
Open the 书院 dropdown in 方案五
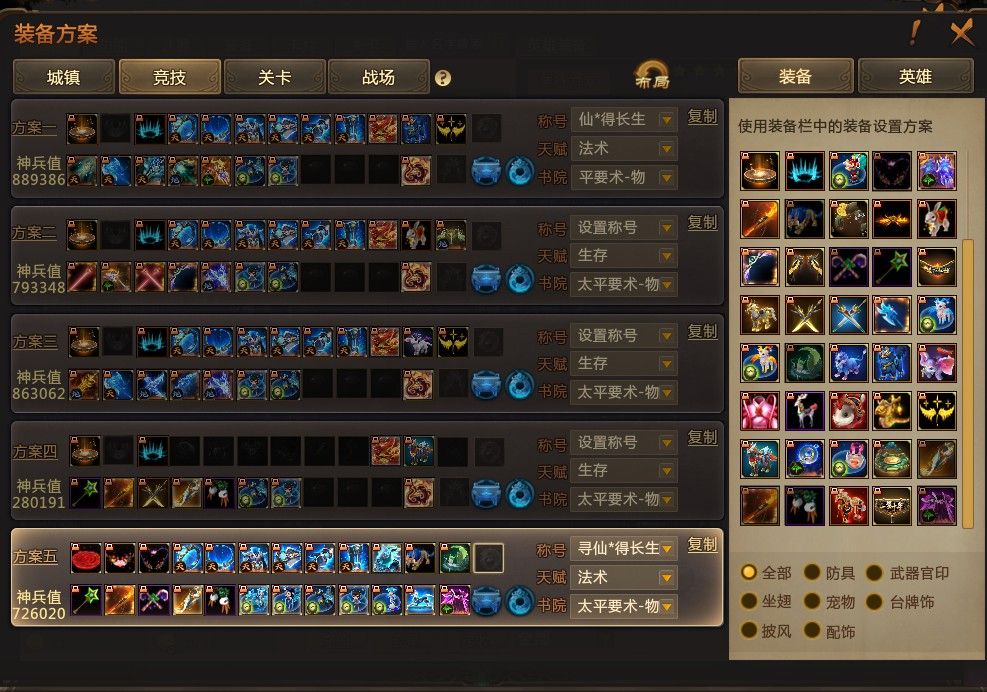click(x=624, y=606)
